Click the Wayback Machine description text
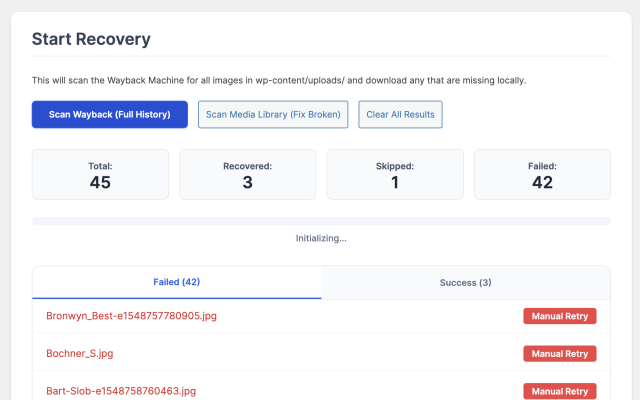The height and width of the screenshot is (400, 640). click(x=279, y=80)
